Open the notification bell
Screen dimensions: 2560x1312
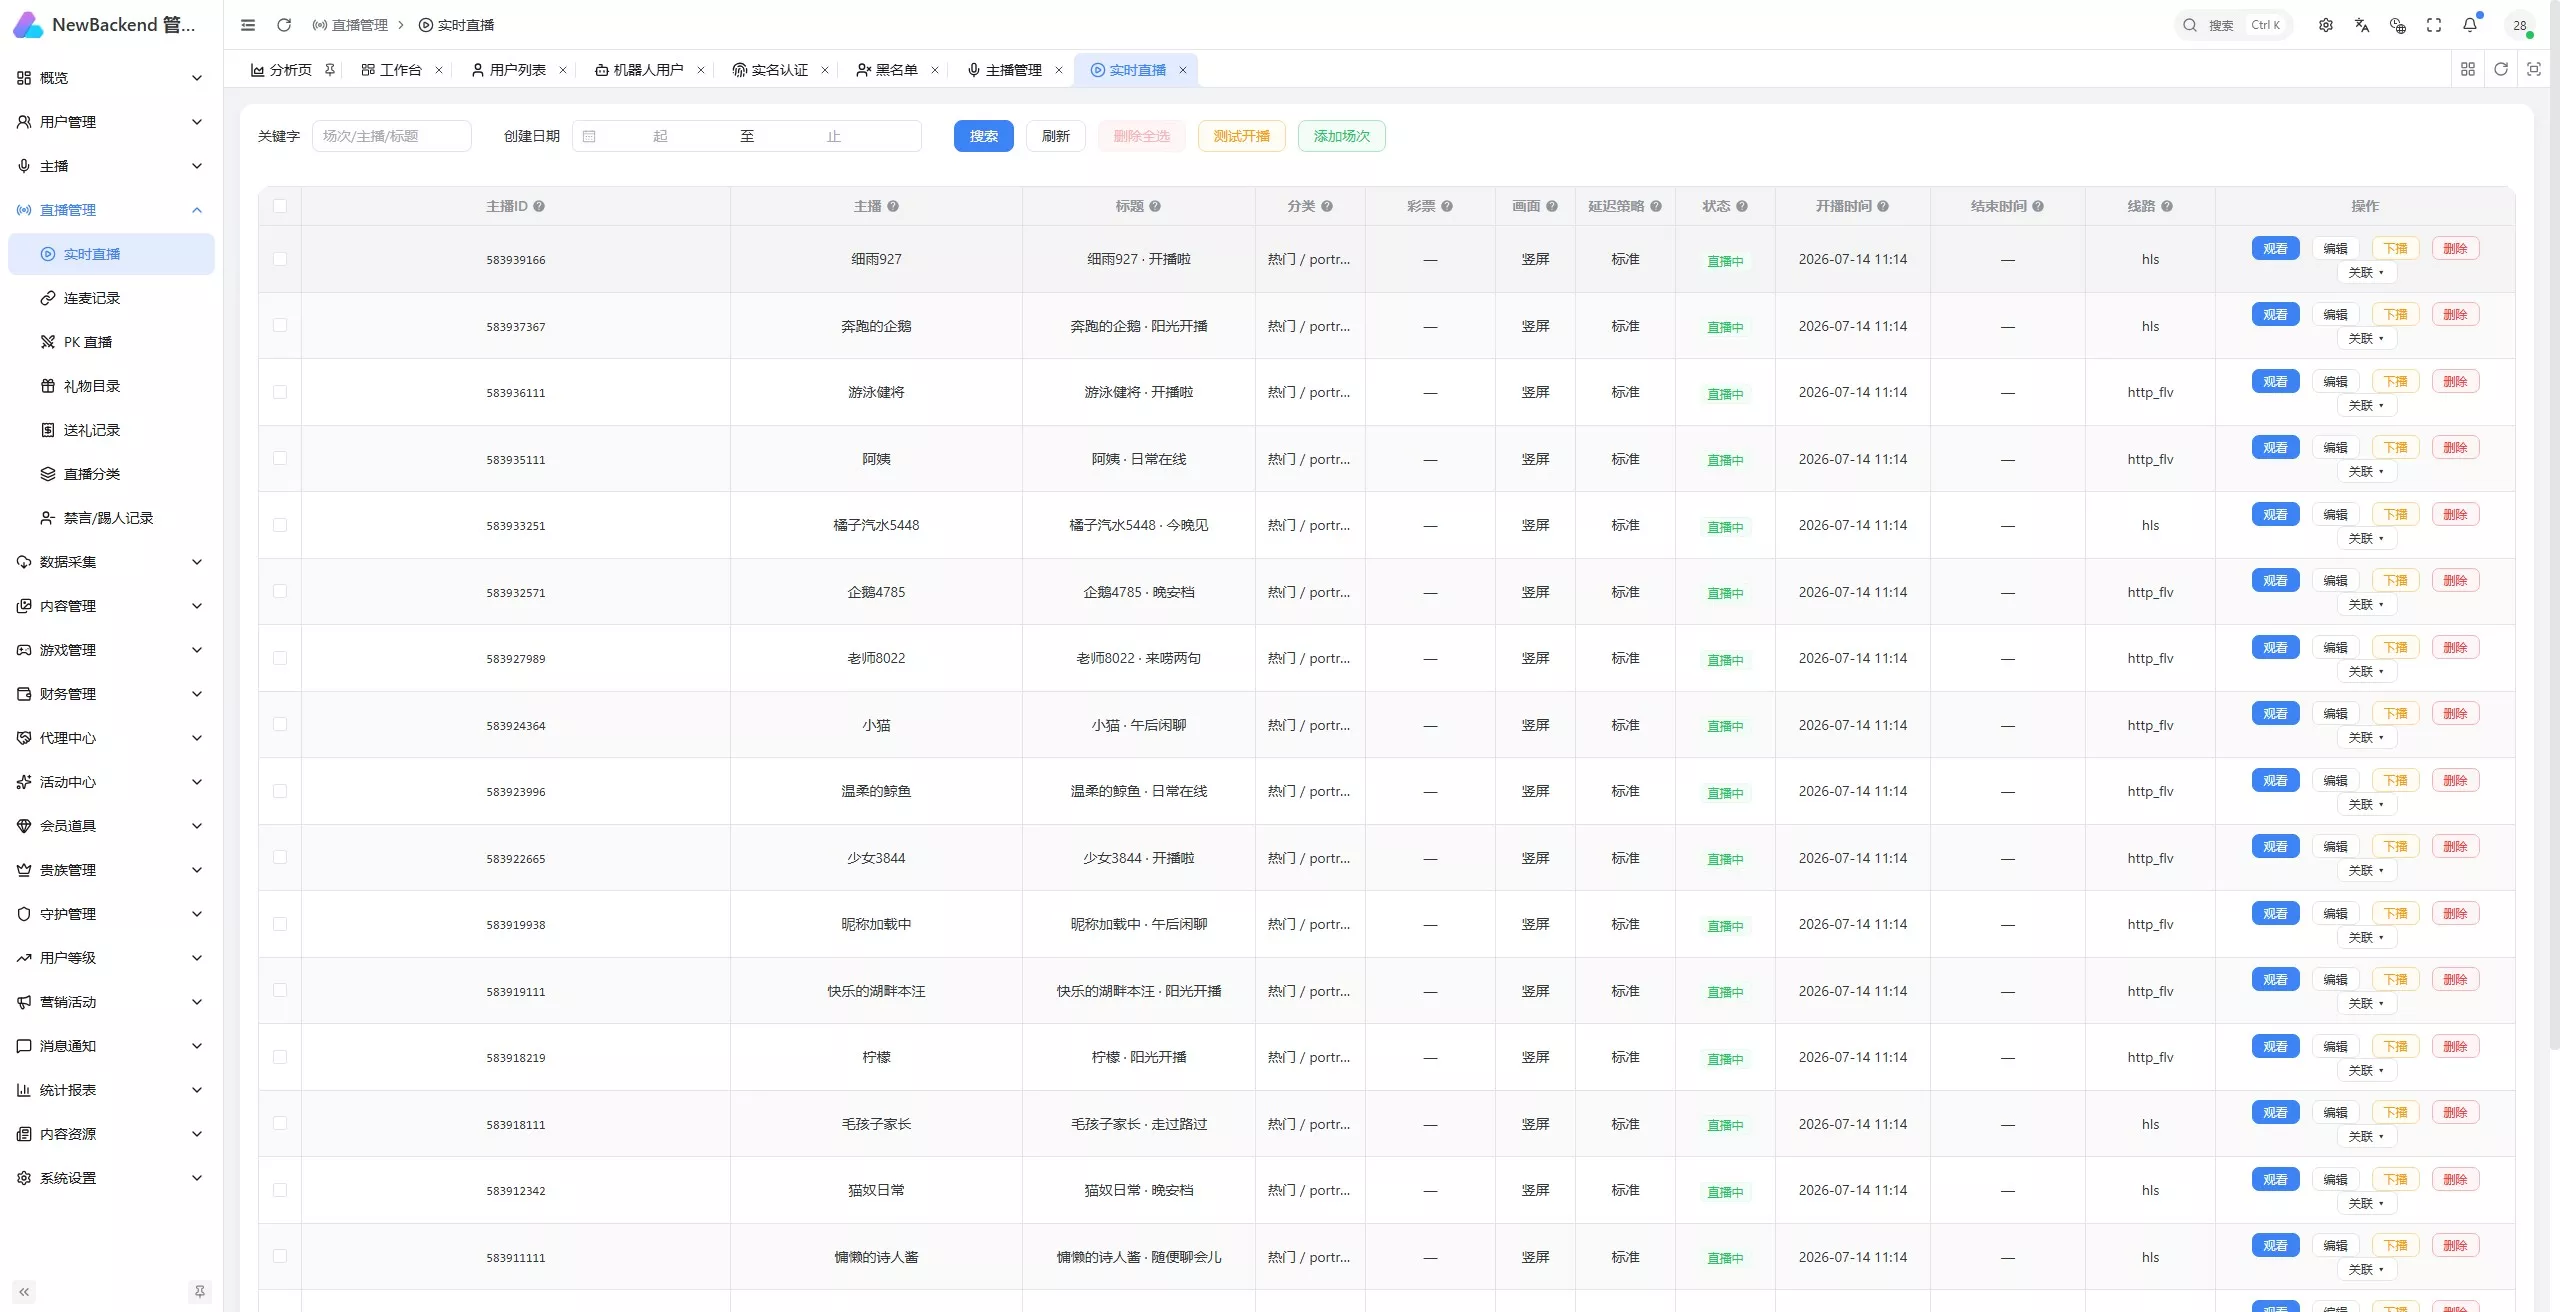[x=2470, y=25]
